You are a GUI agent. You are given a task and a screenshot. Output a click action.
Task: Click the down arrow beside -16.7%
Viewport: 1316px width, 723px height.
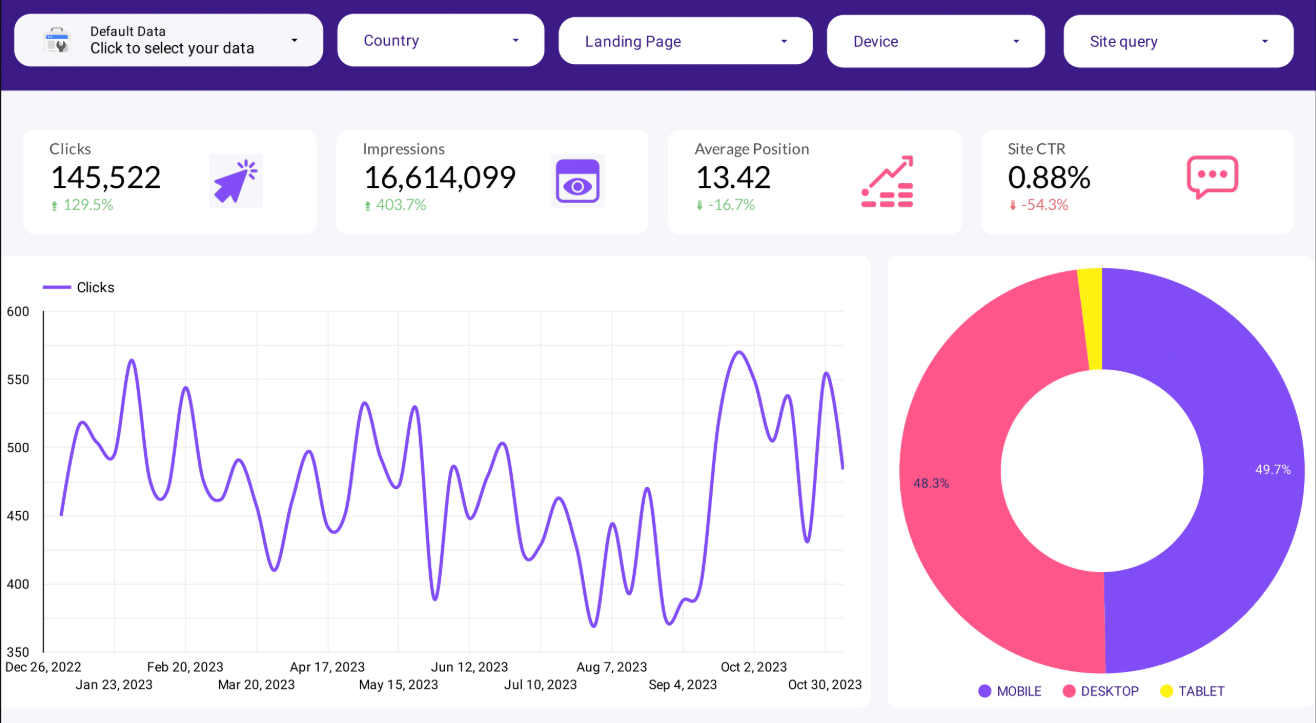(x=700, y=206)
